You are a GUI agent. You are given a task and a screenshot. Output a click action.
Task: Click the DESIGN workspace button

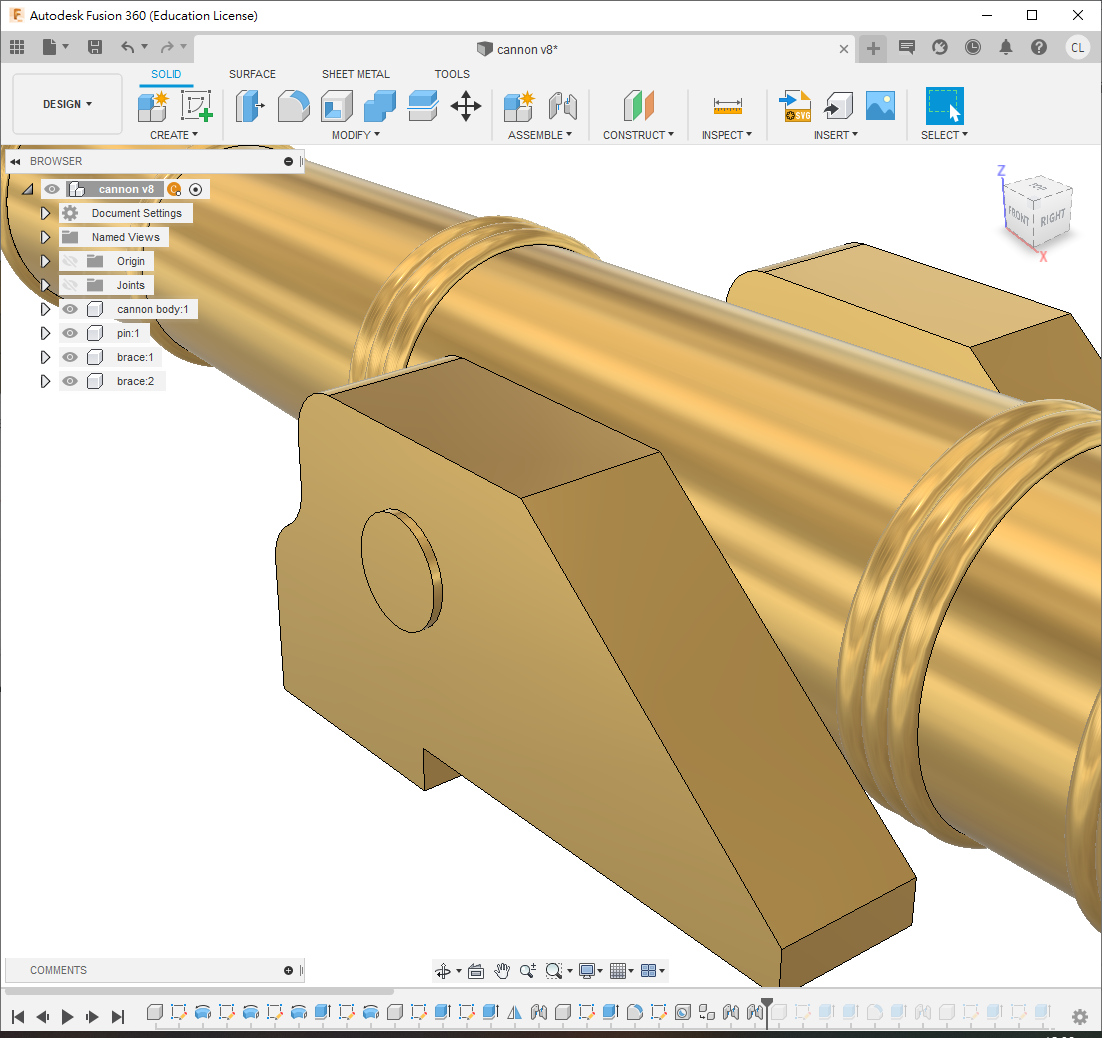coord(67,104)
